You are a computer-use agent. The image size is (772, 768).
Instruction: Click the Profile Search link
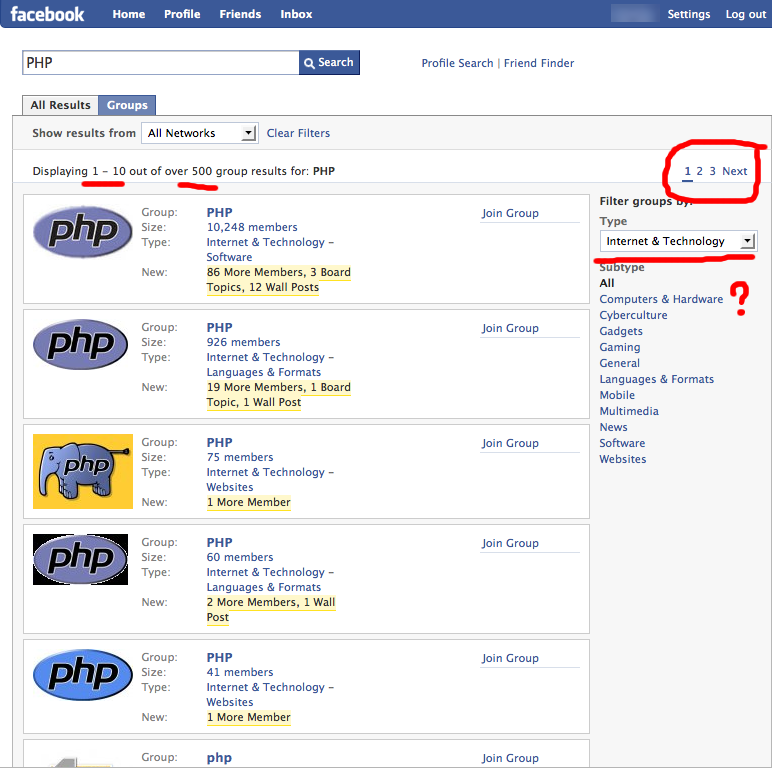(457, 63)
